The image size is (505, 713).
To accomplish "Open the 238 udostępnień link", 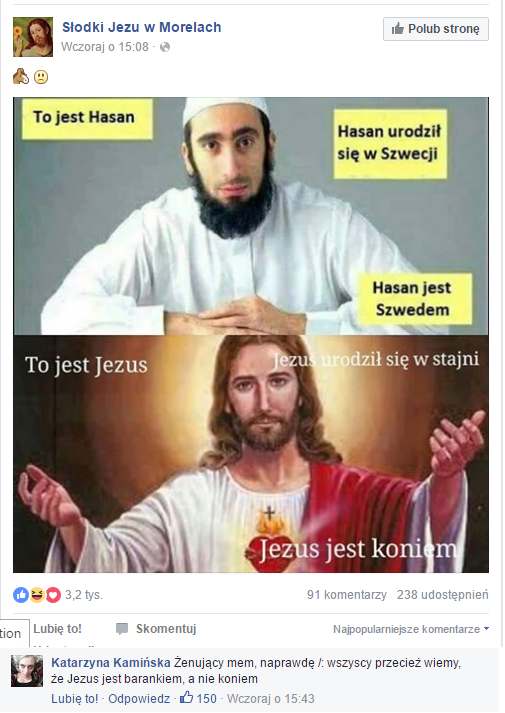I will pyautogui.click(x=442, y=595).
